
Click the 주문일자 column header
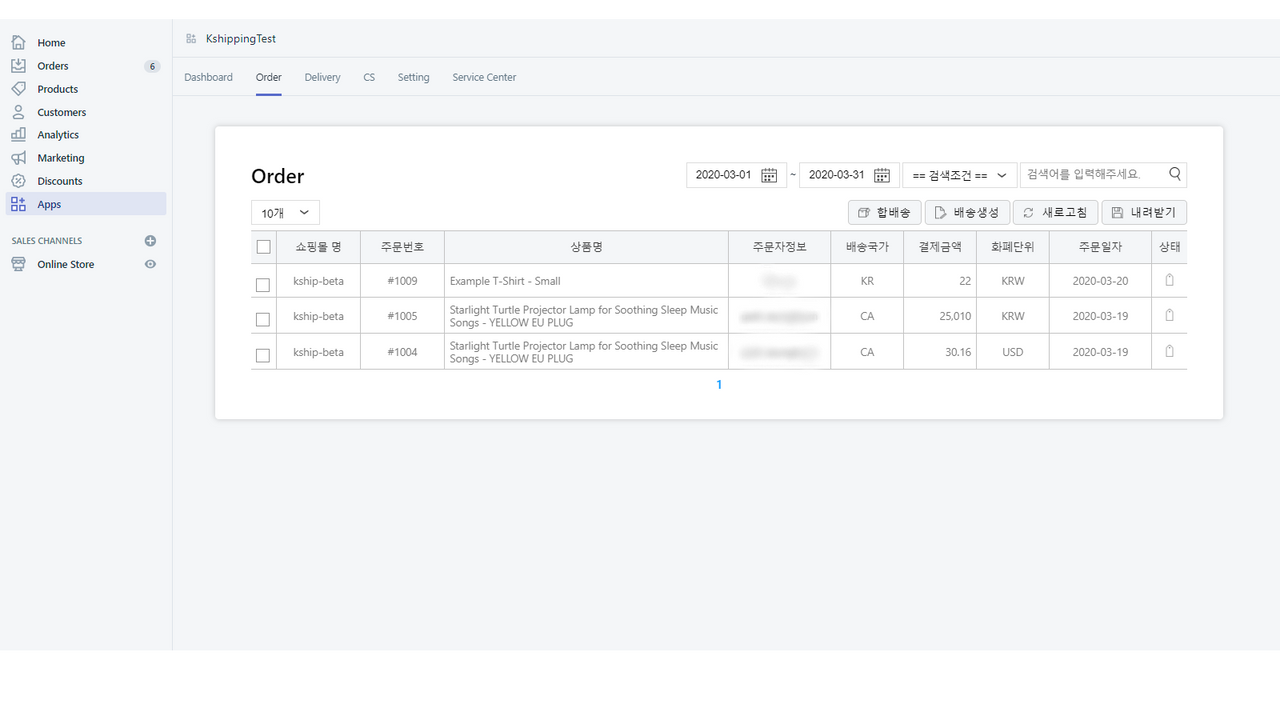(x=1100, y=247)
